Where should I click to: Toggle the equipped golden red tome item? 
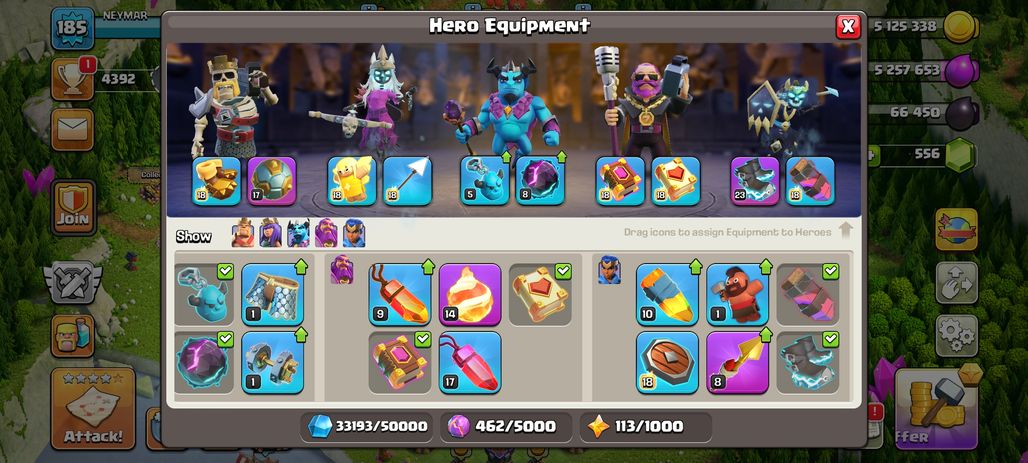(540, 294)
